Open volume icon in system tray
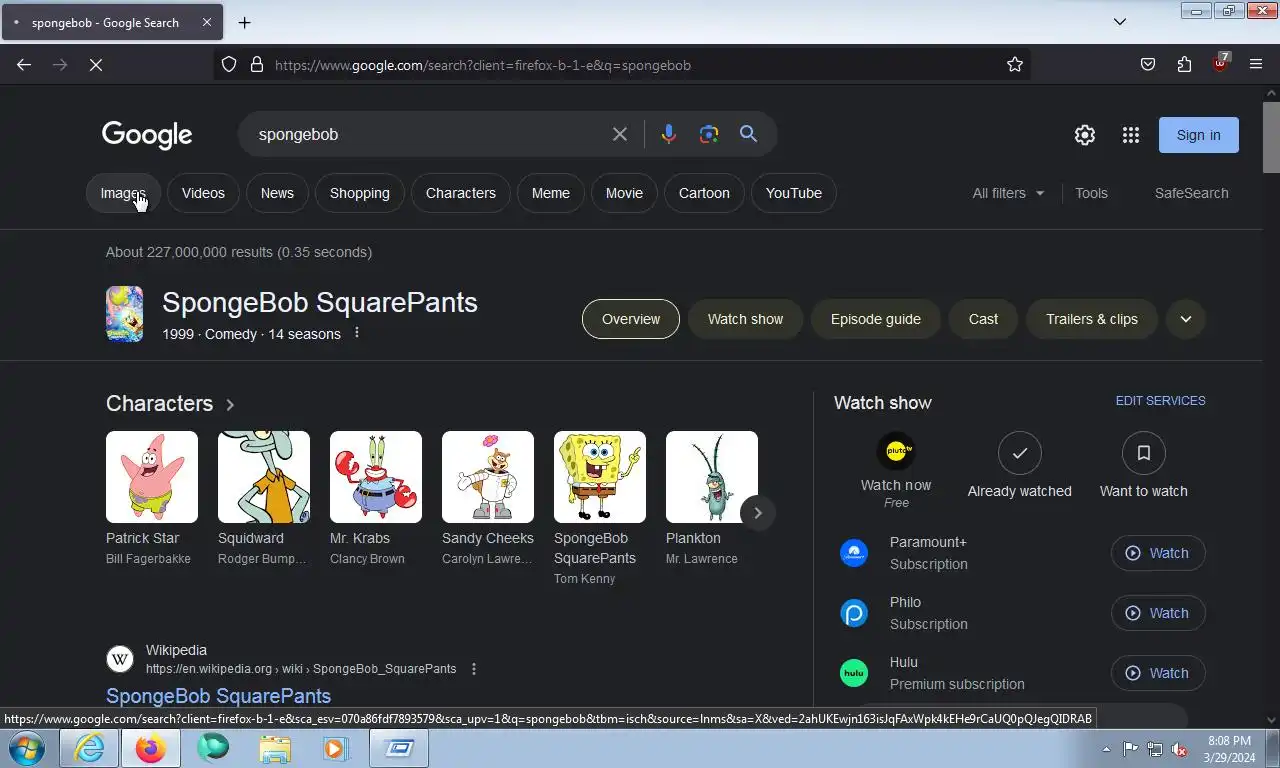This screenshot has width=1280, height=768. coord(1180,749)
